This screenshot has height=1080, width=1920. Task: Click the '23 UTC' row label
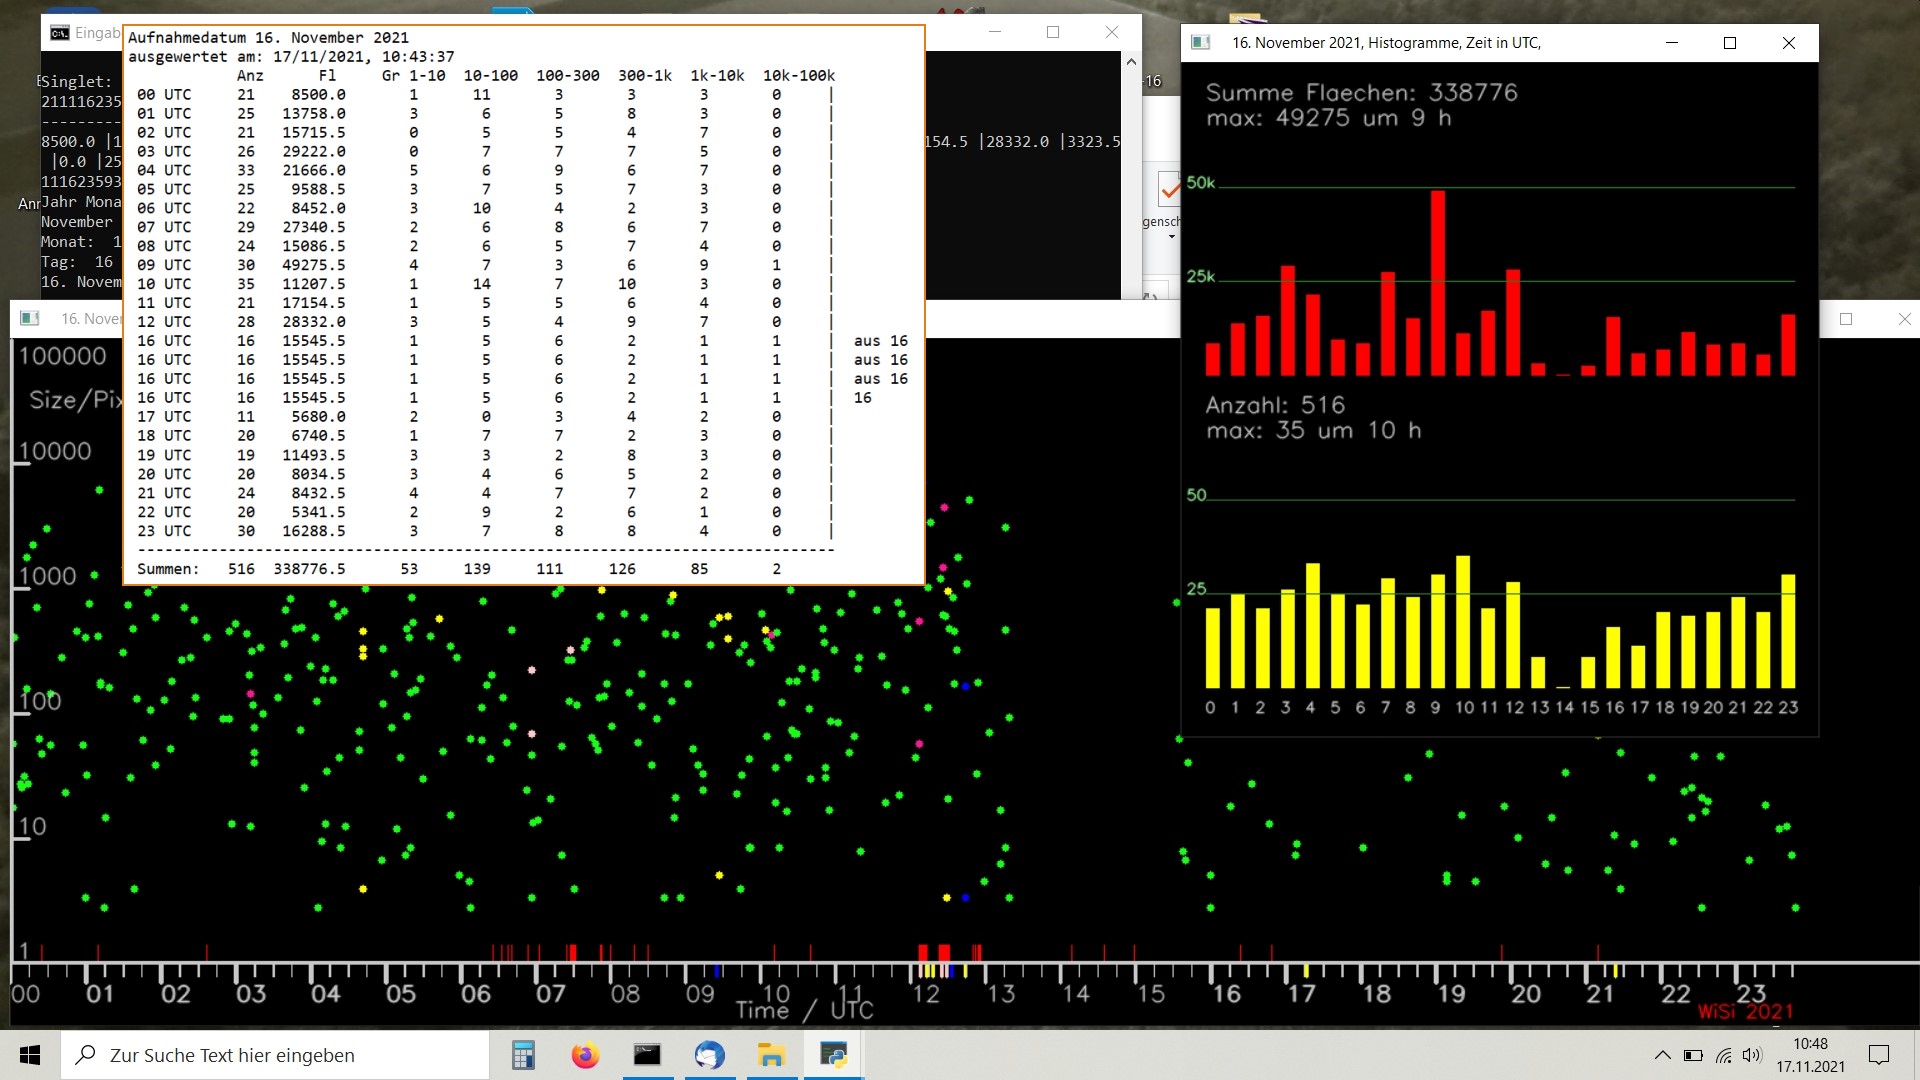pyautogui.click(x=164, y=531)
